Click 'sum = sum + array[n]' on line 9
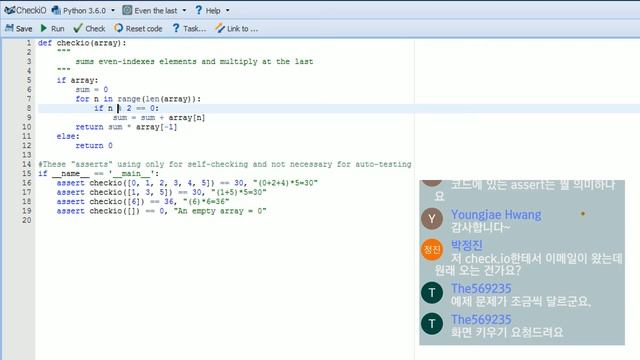The image size is (640, 360). (x=159, y=118)
